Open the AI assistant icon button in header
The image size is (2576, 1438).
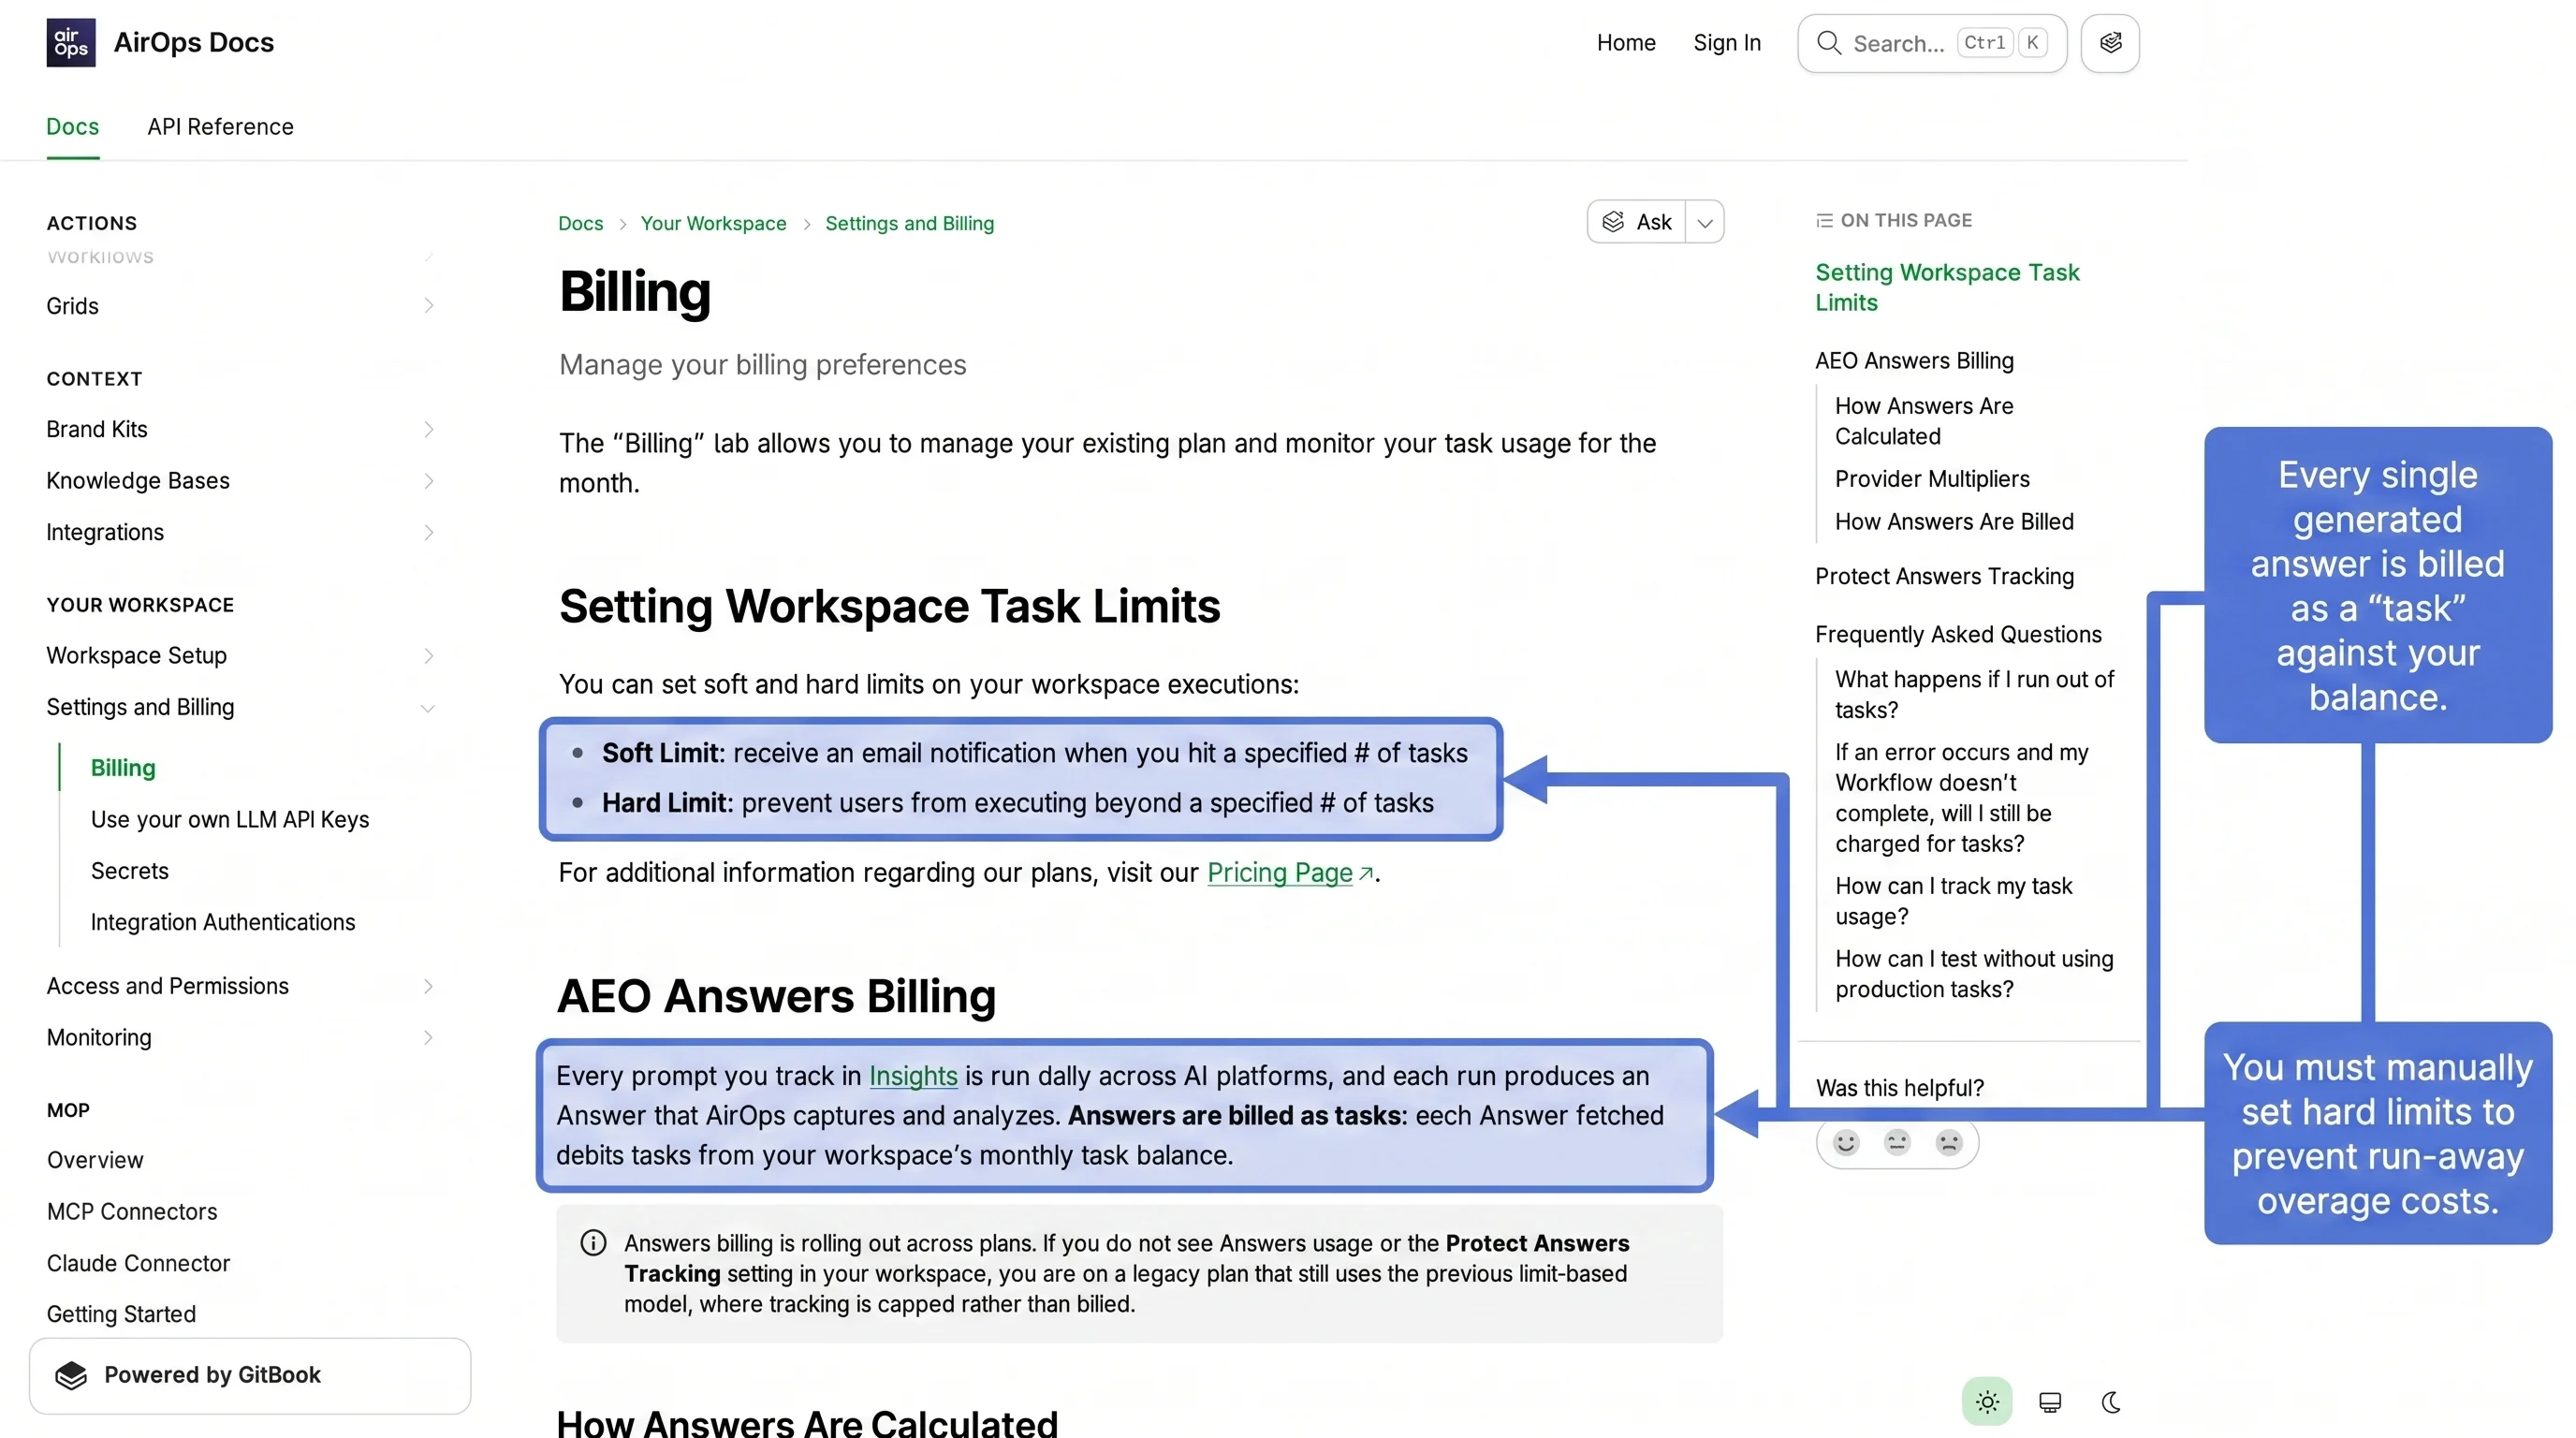tap(2110, 43)
